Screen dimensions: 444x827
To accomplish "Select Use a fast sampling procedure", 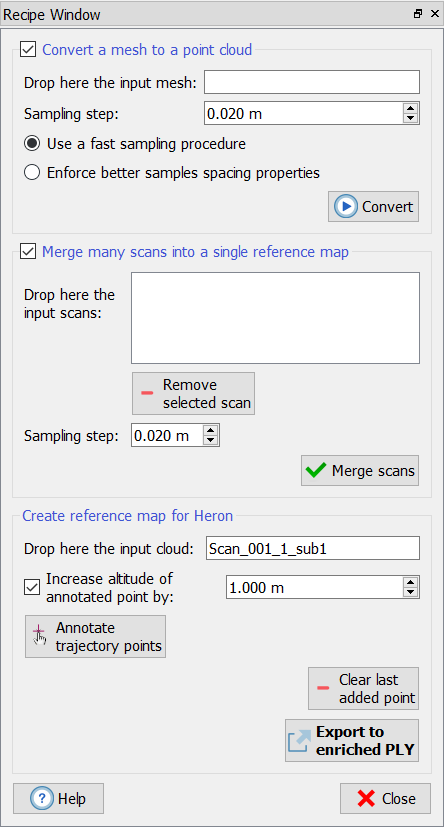I will click(x=32, y=143).
